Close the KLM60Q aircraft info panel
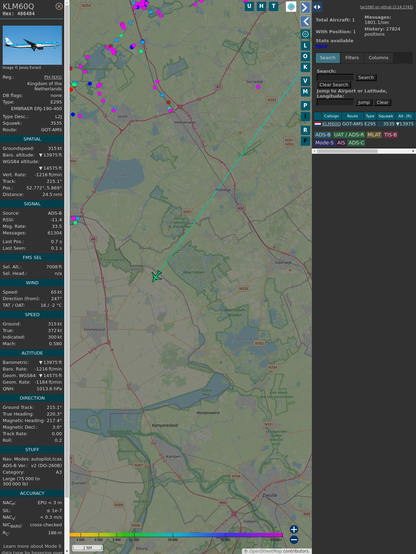Image resolution: width=416 pixels, height=554 pixels. (59, 6)
